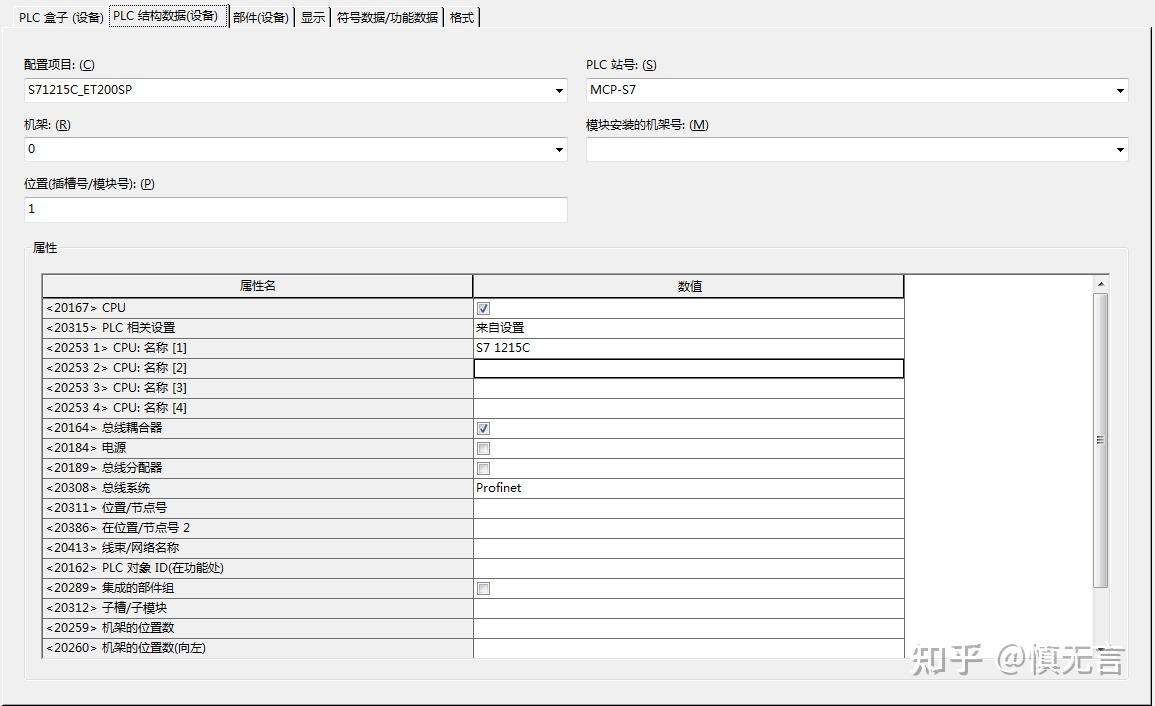Viewport: 1155px width, 706px height.
Task: Click the <20386> 在位置/节点号 2 value cell
Action: point(688,528)
